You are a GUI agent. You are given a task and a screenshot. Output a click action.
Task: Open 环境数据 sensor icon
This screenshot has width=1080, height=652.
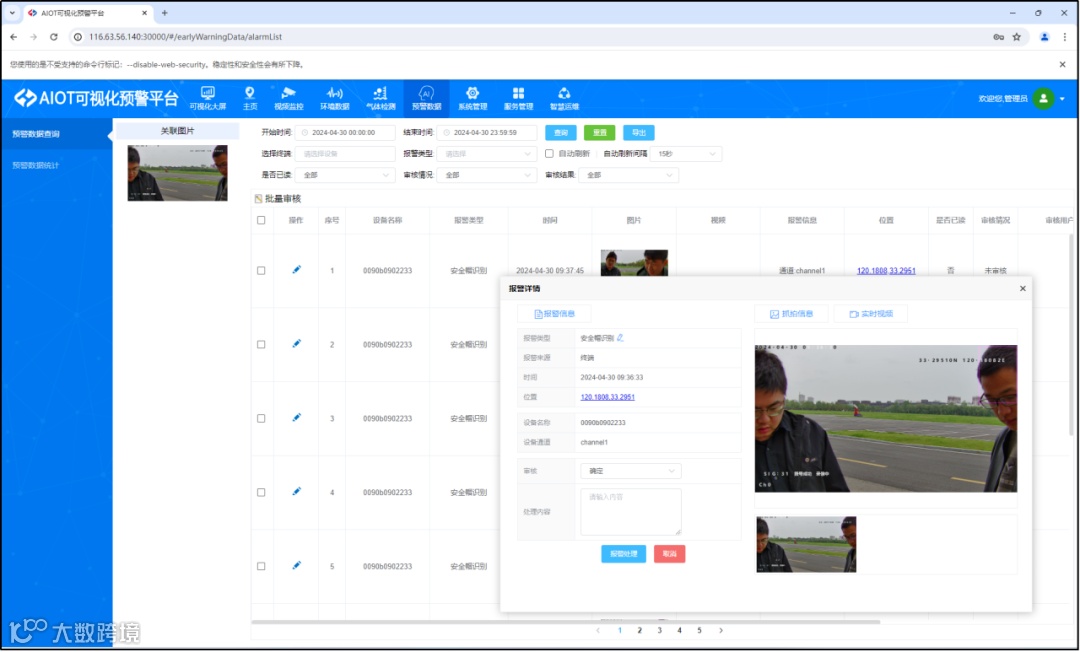click(335, 98)
